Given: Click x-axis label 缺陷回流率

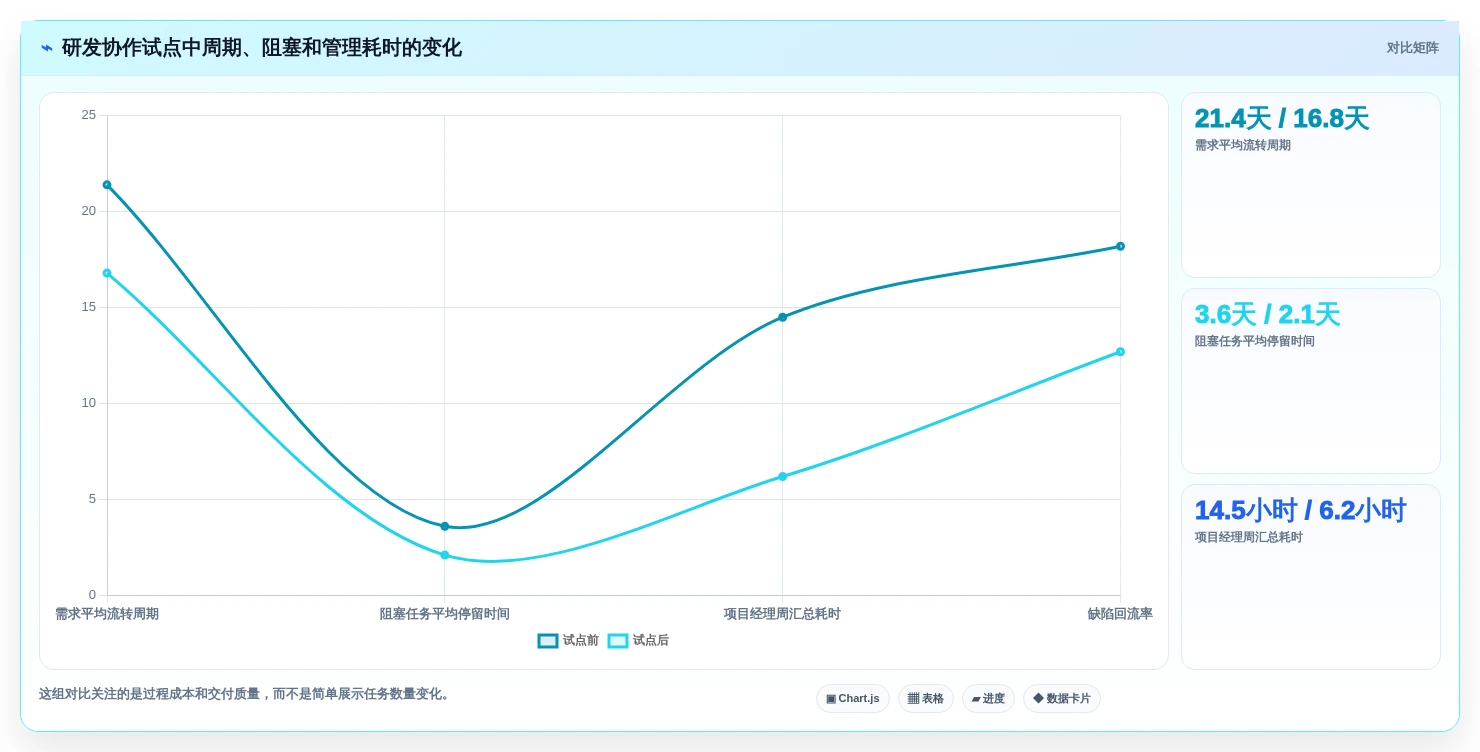Looking at the screenshot, I should click(x=1120, y=614).
